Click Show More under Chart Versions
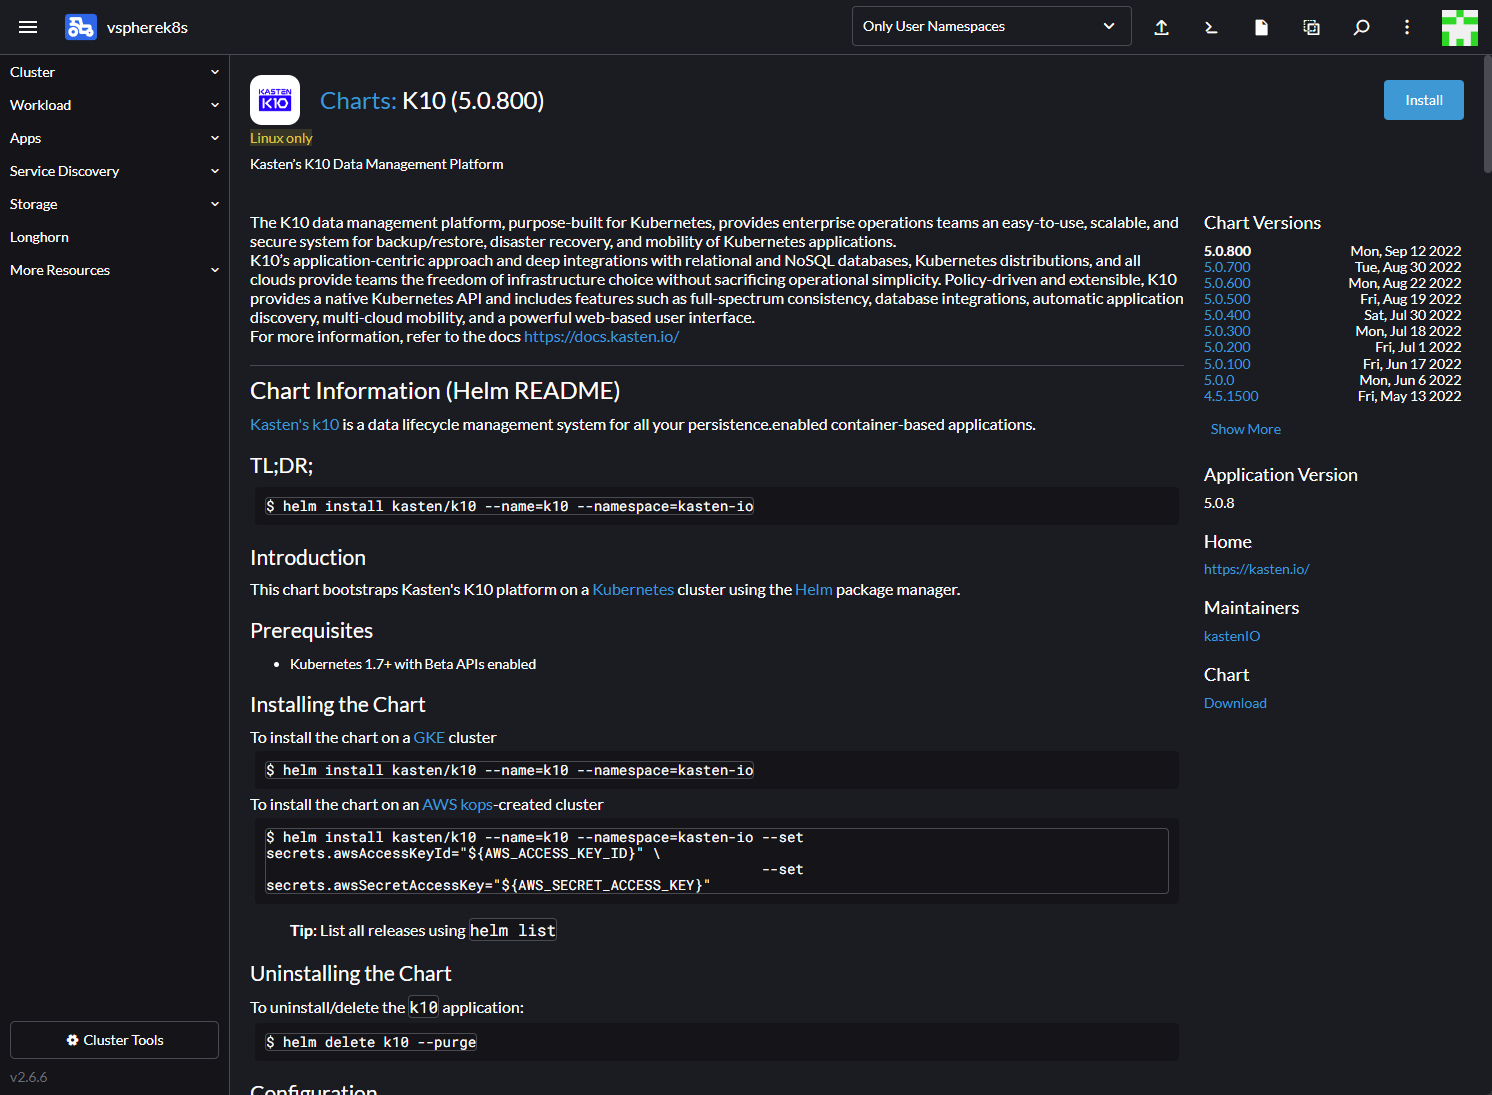The image size is (1492, 1095). pos(1245,429)
